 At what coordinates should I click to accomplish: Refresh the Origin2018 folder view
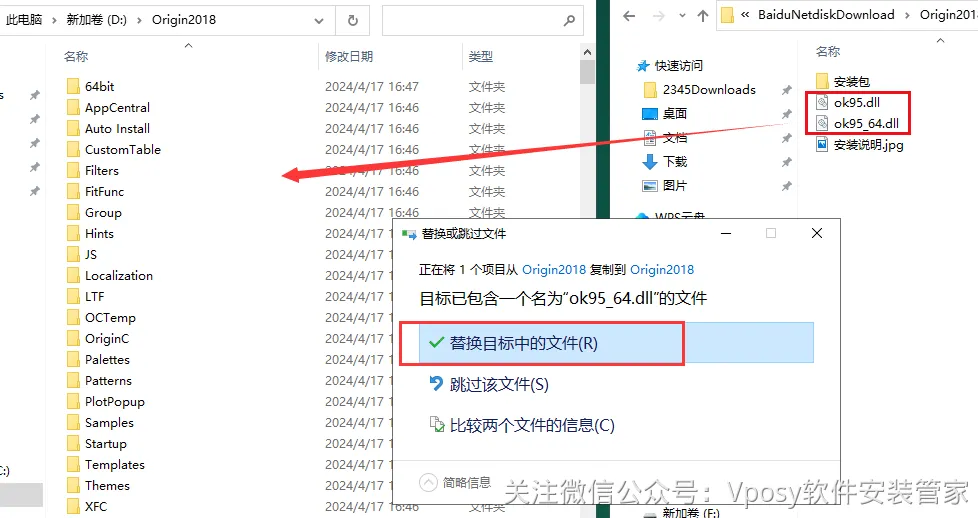[352, 21]
